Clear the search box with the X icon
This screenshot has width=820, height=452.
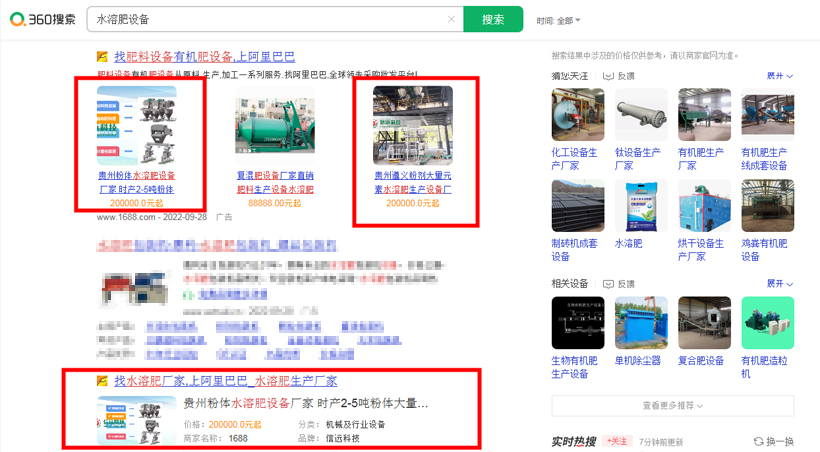click(x=451, y=19)
